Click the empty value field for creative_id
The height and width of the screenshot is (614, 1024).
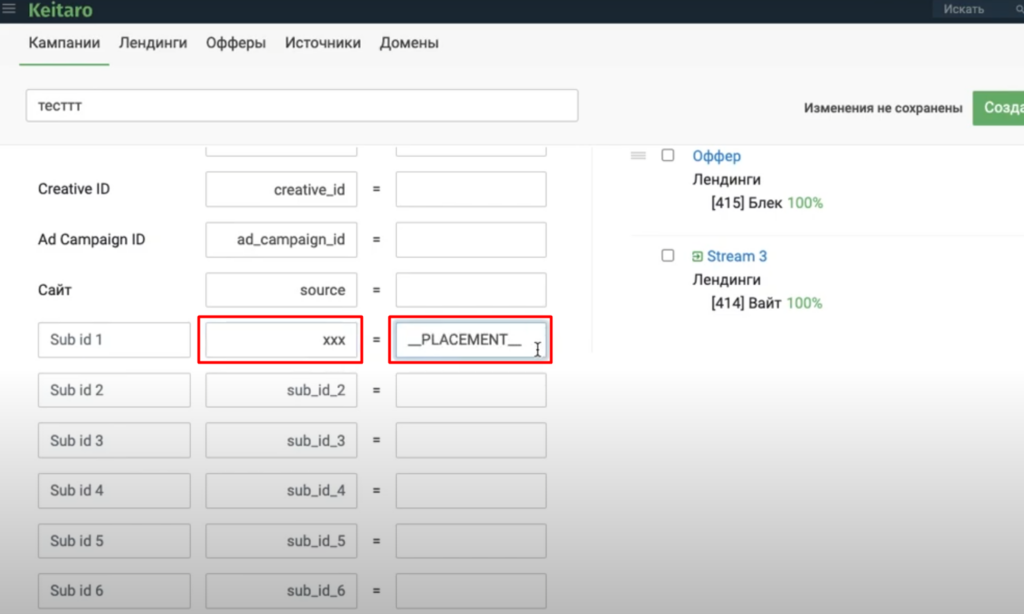(x=470, y=189)
